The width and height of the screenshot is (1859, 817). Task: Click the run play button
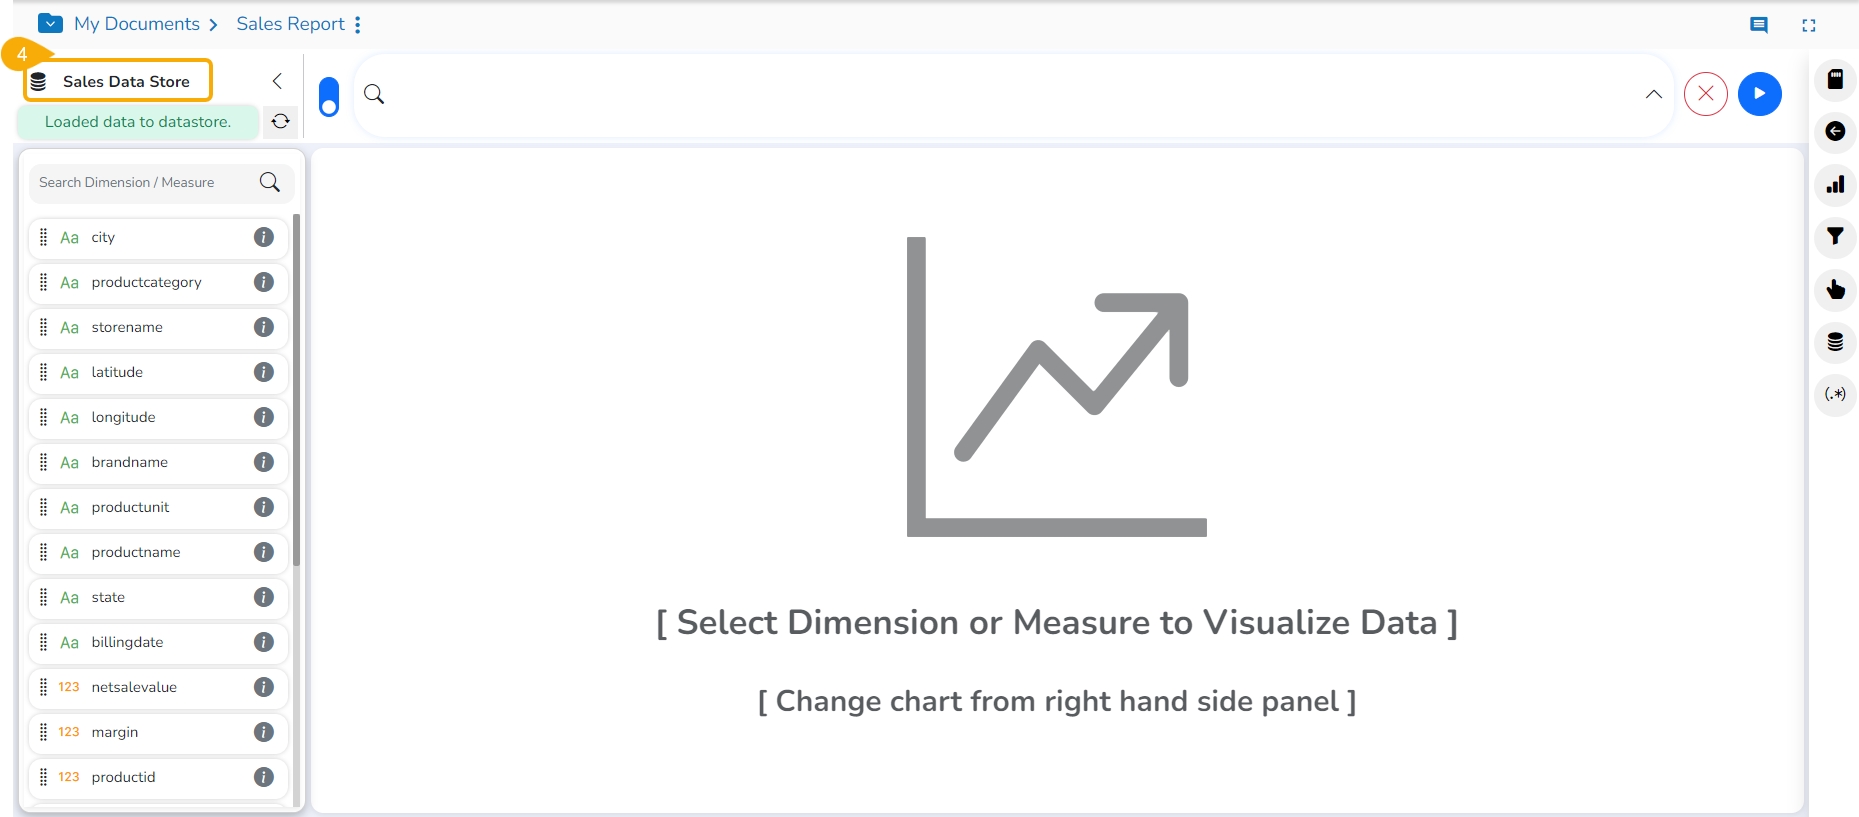click(x=1759, y=94)
